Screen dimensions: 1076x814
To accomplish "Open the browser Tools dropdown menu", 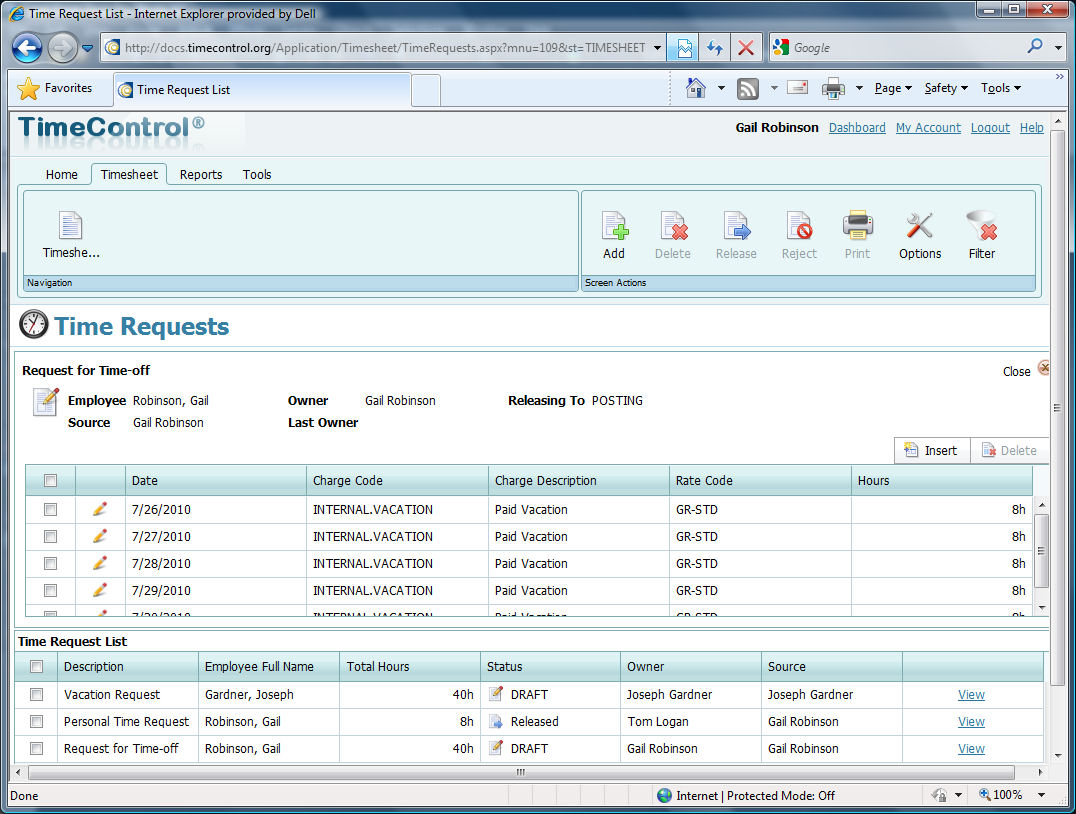I will click(x=1001, y=88).
